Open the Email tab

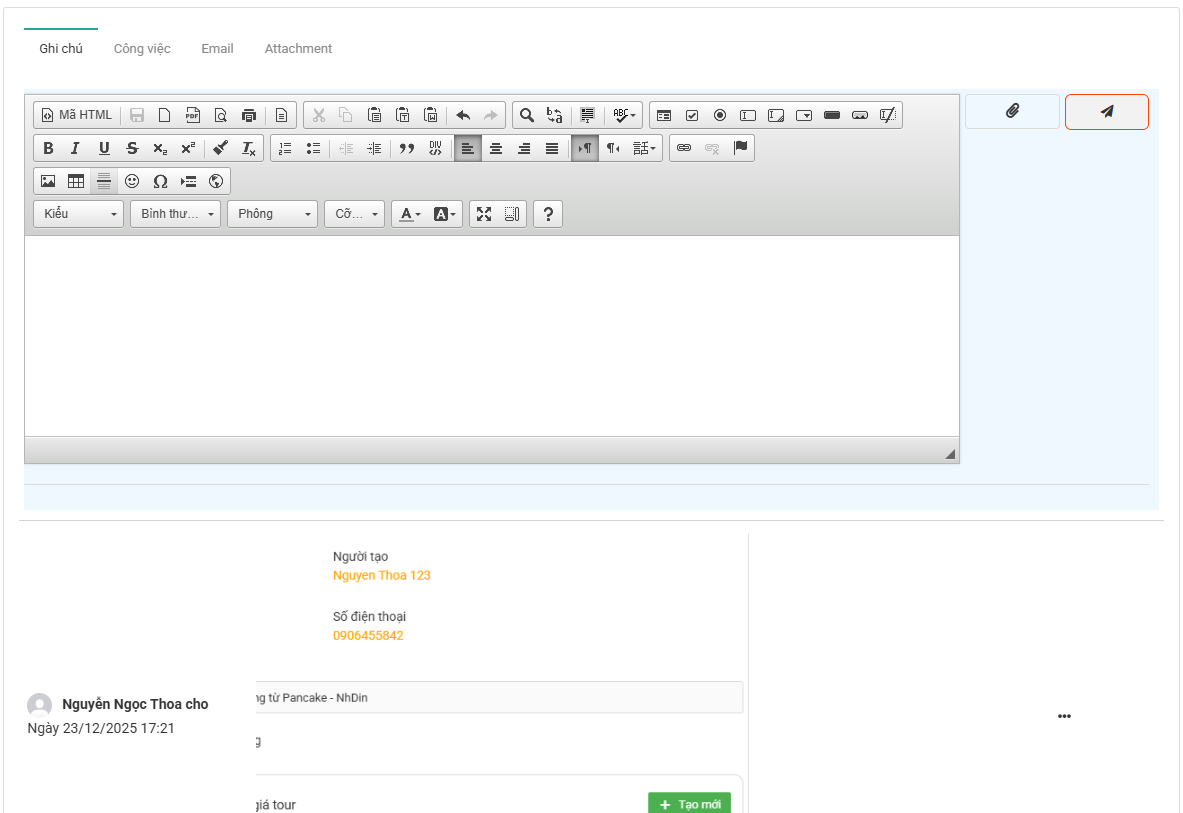tap(217, 48)
